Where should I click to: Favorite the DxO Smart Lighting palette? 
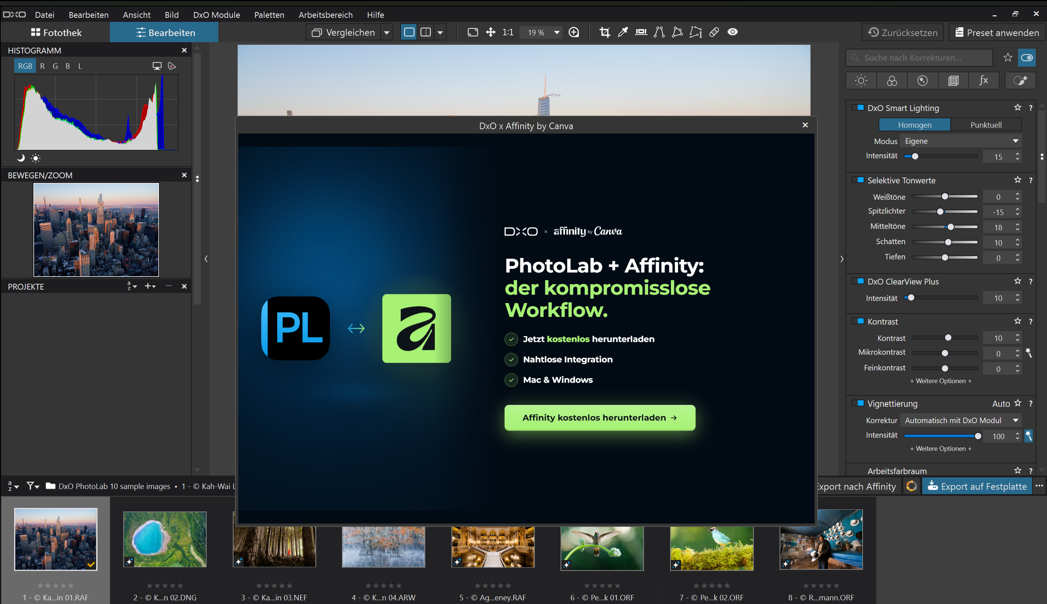click(1018, 107)
